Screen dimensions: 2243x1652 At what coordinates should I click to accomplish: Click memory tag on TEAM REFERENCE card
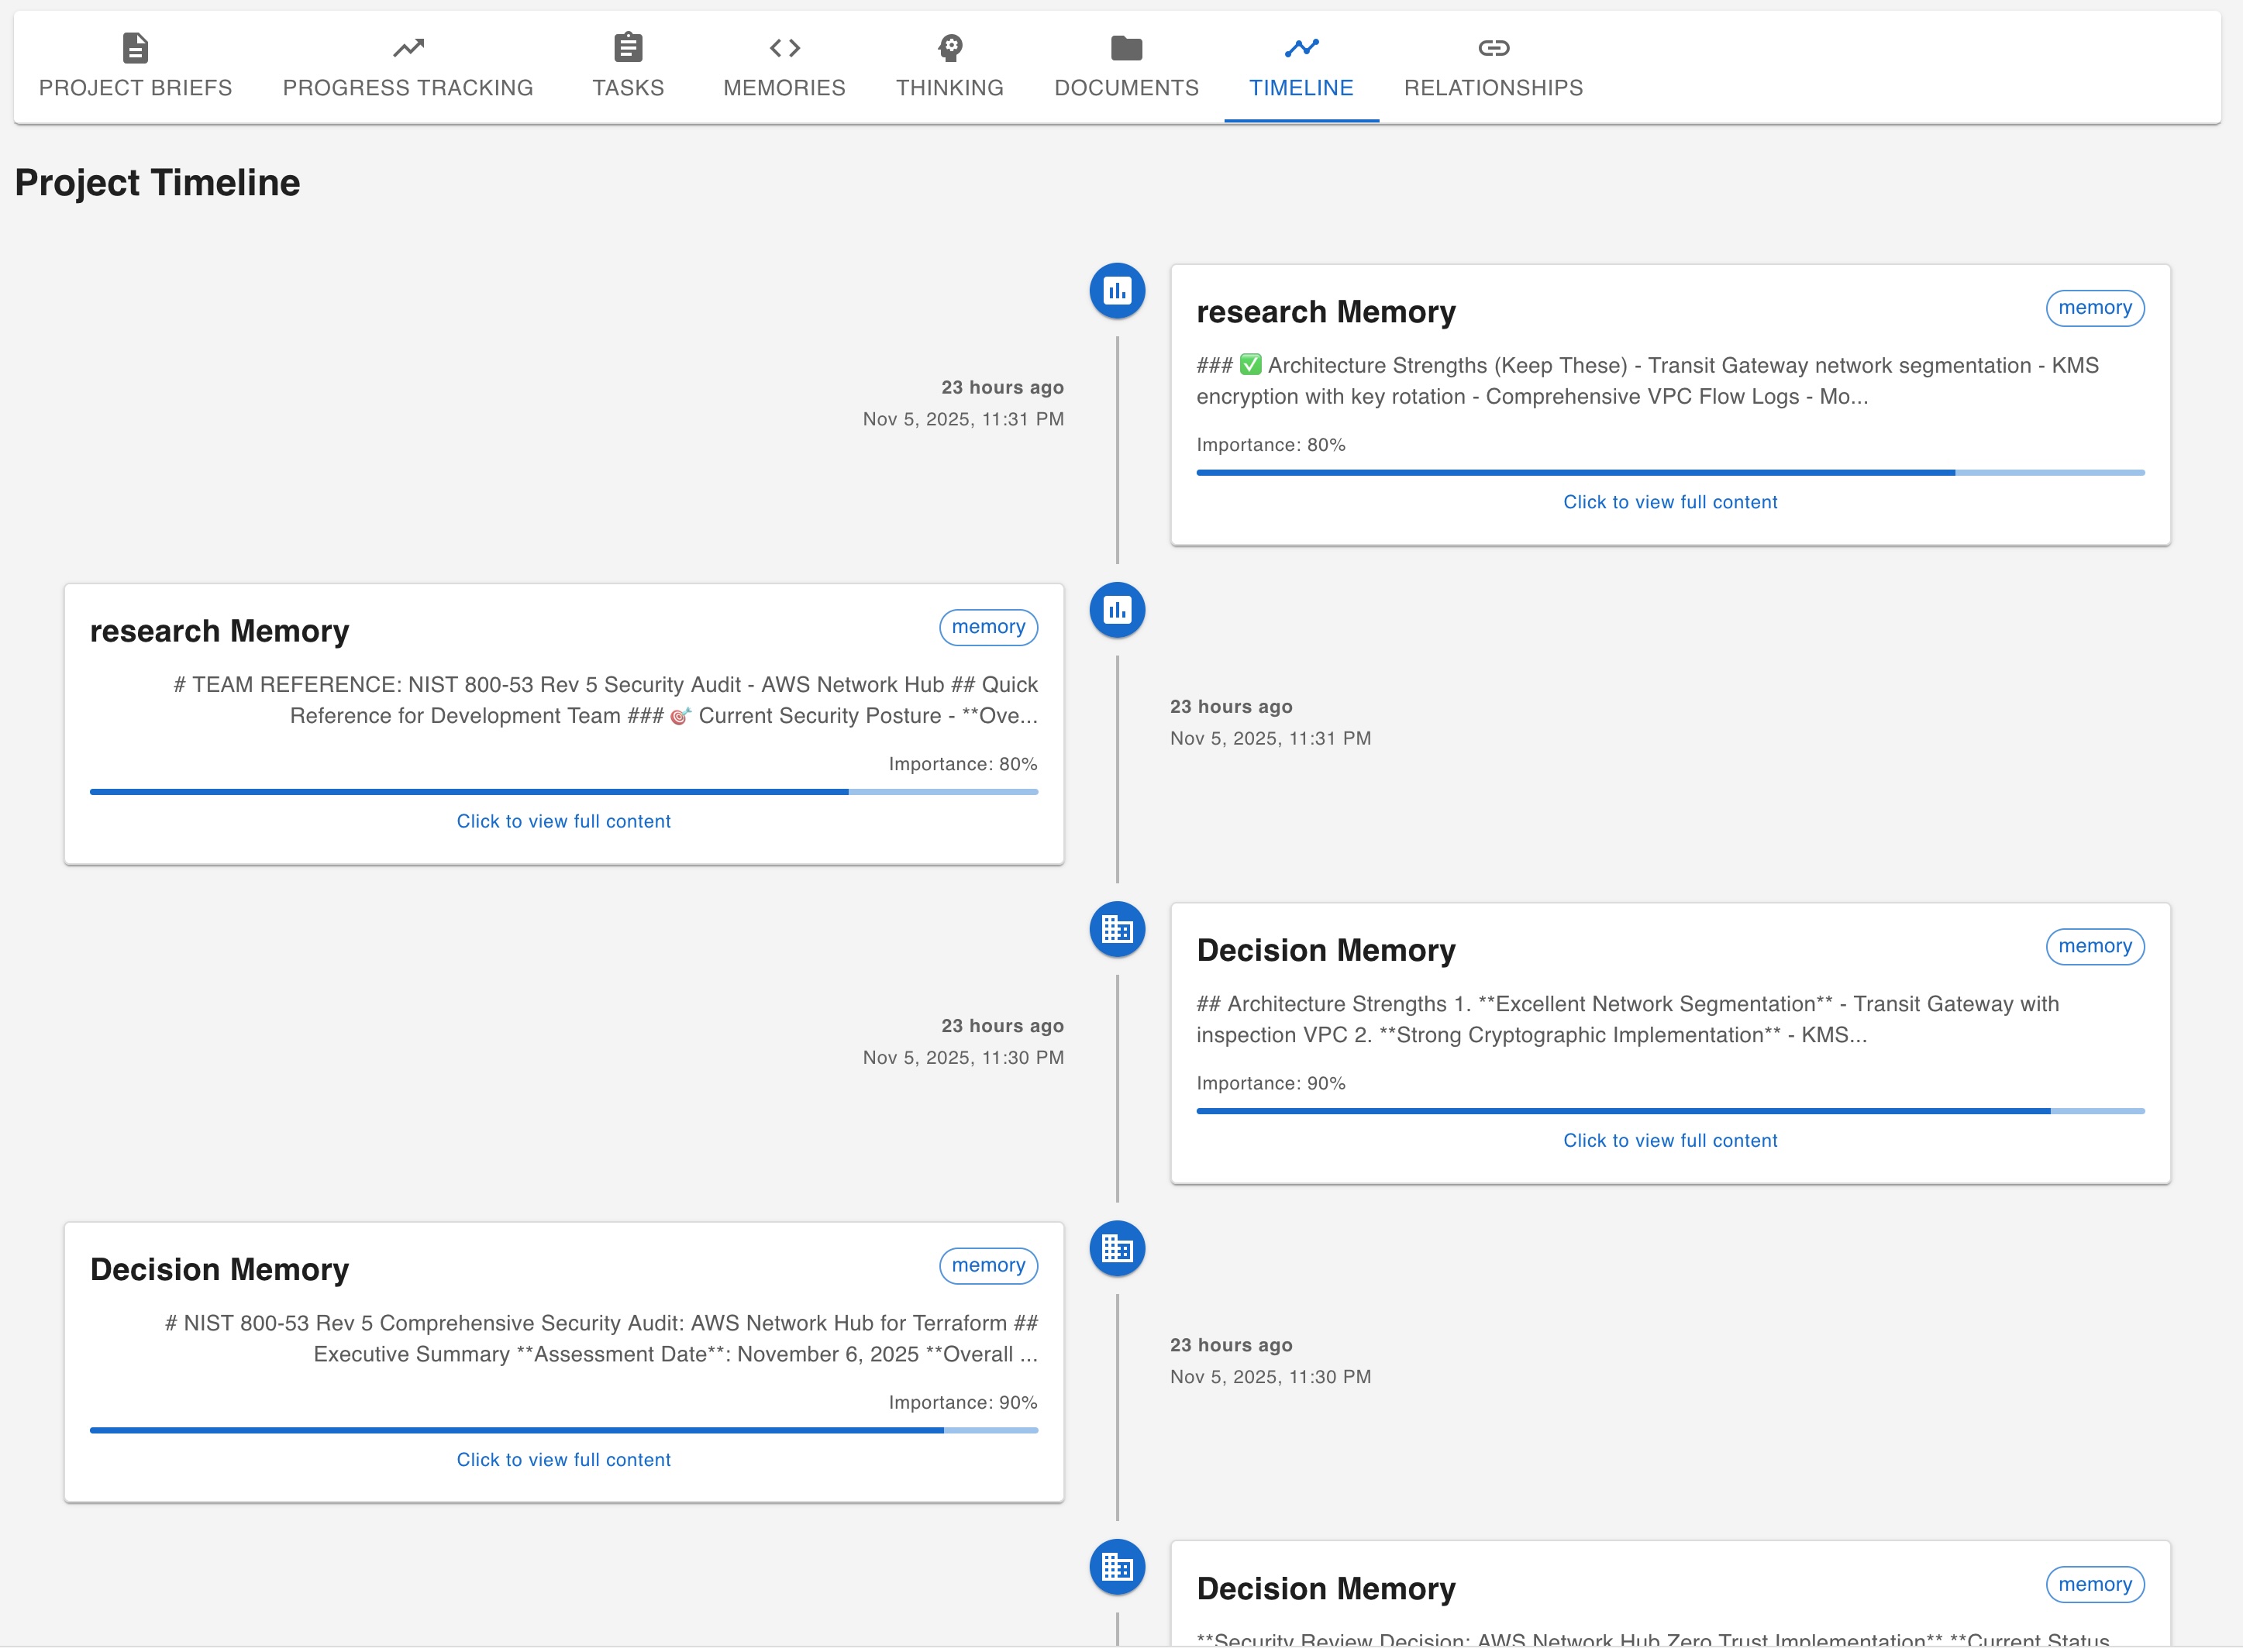988,627
